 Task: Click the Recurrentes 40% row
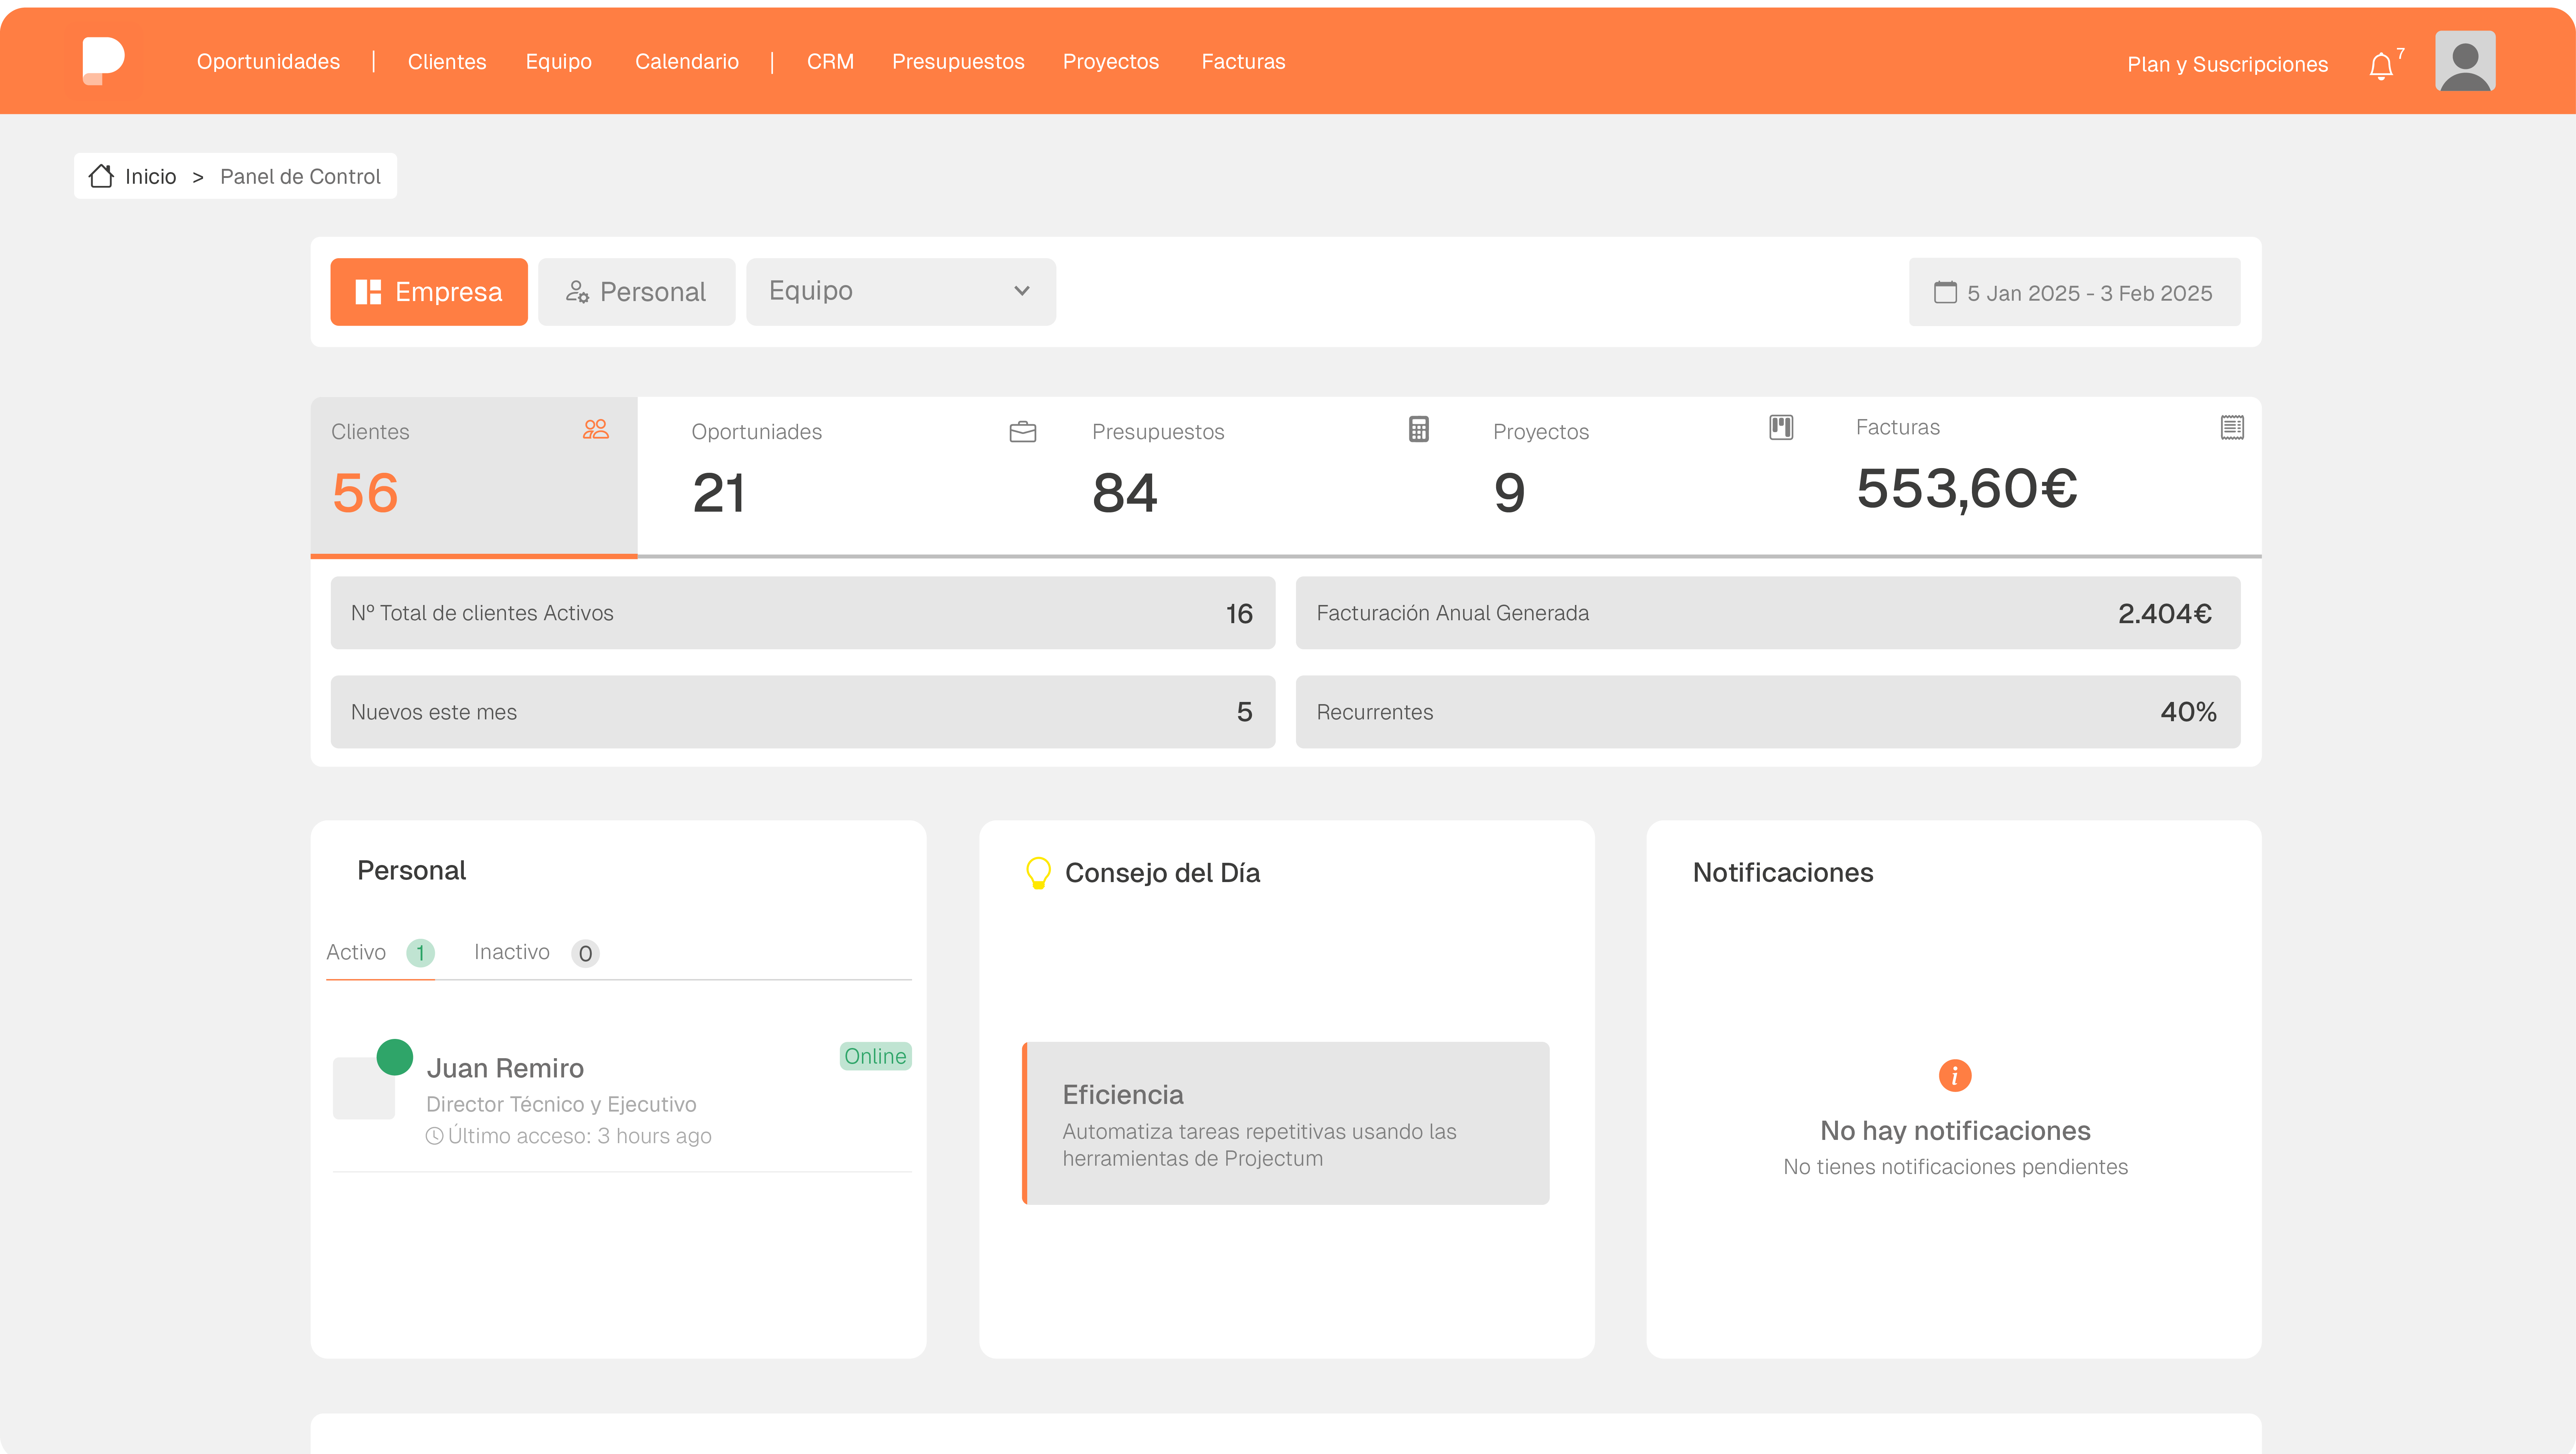(1768, 712)
